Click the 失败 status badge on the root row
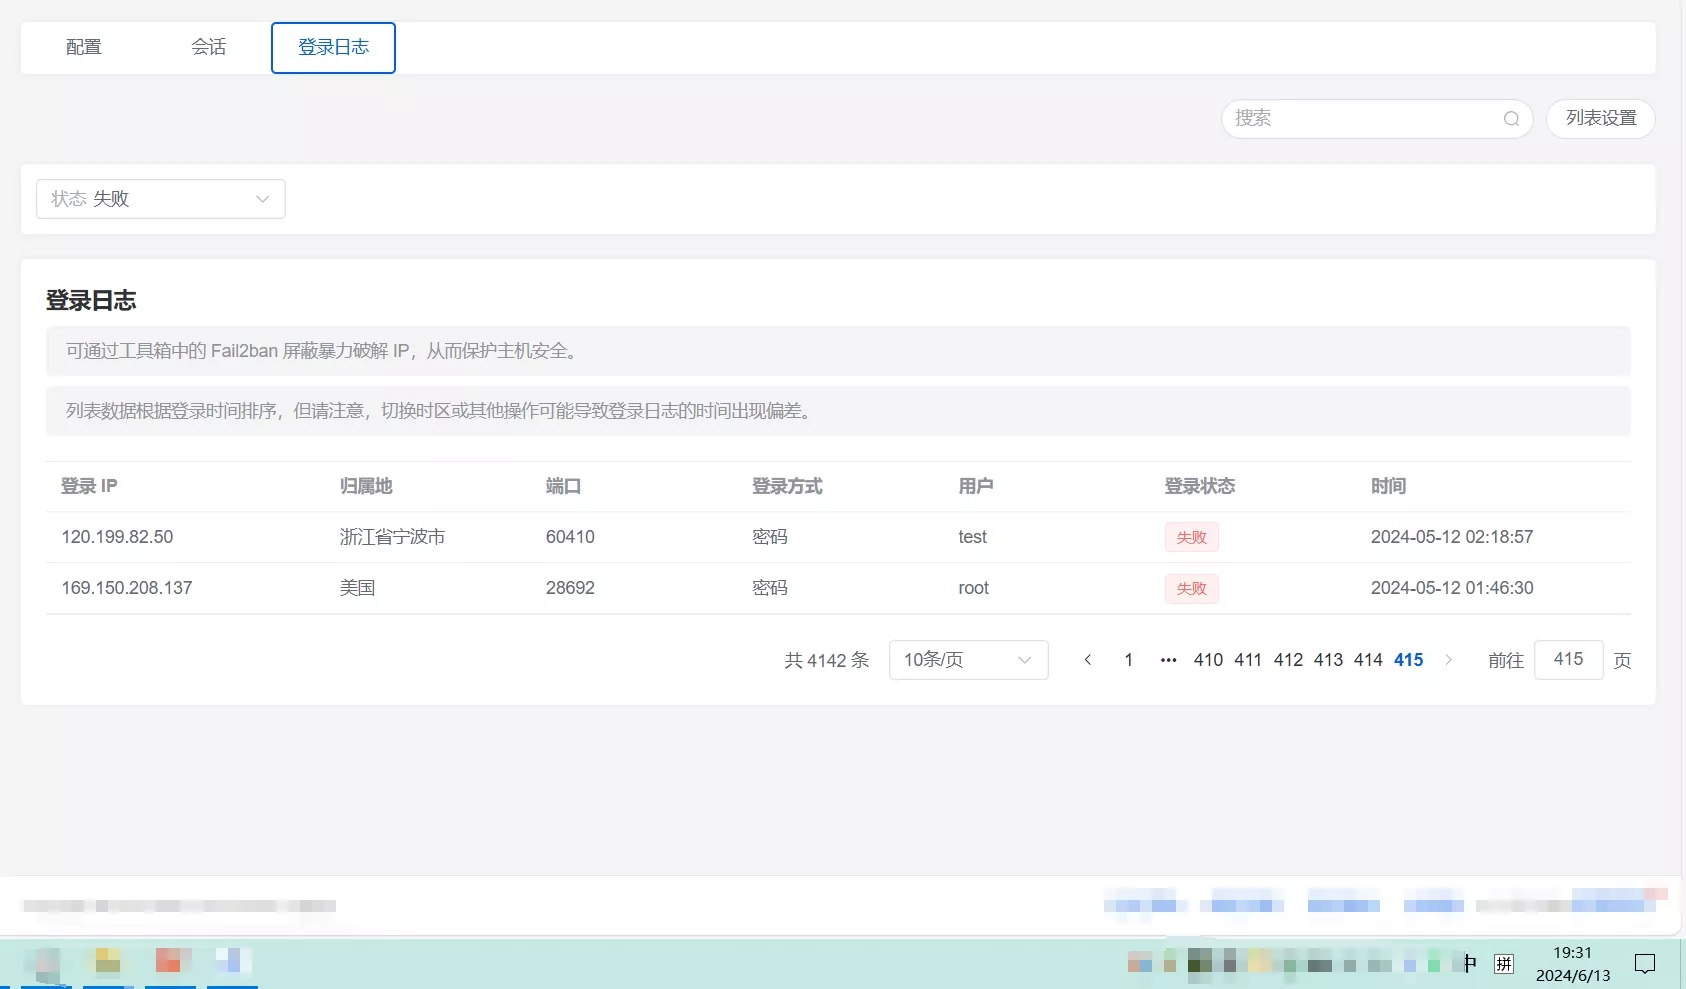1686x989 pixels. (1191, 588)
